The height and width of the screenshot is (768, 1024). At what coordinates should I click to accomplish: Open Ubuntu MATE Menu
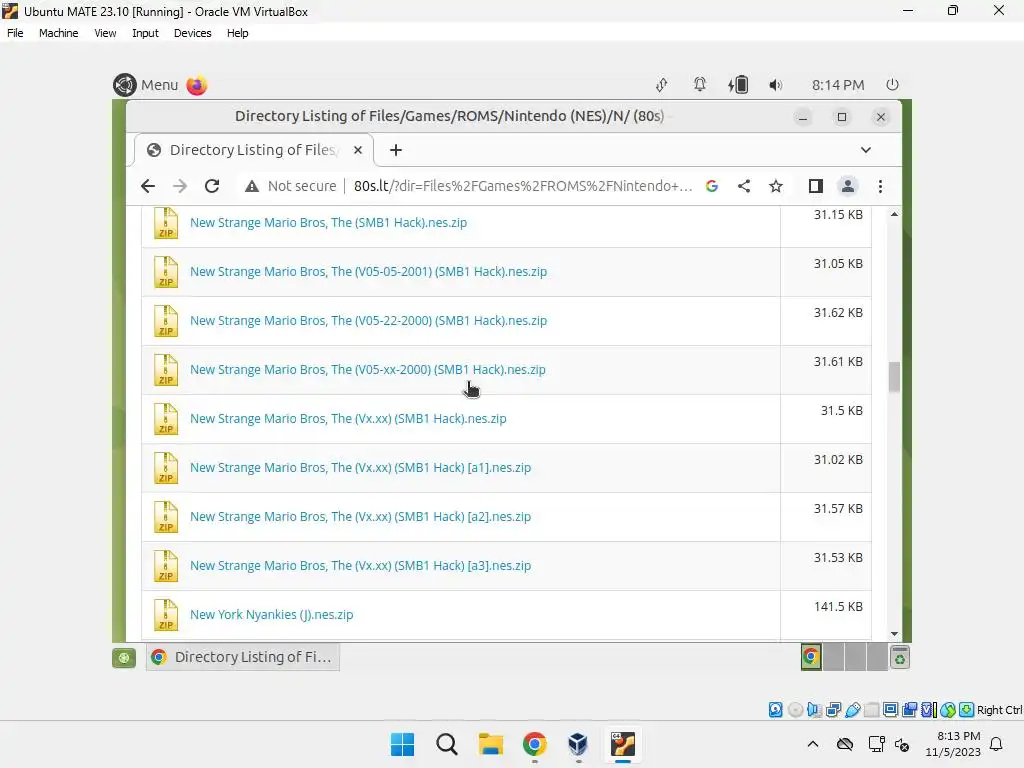click(146, 85)
